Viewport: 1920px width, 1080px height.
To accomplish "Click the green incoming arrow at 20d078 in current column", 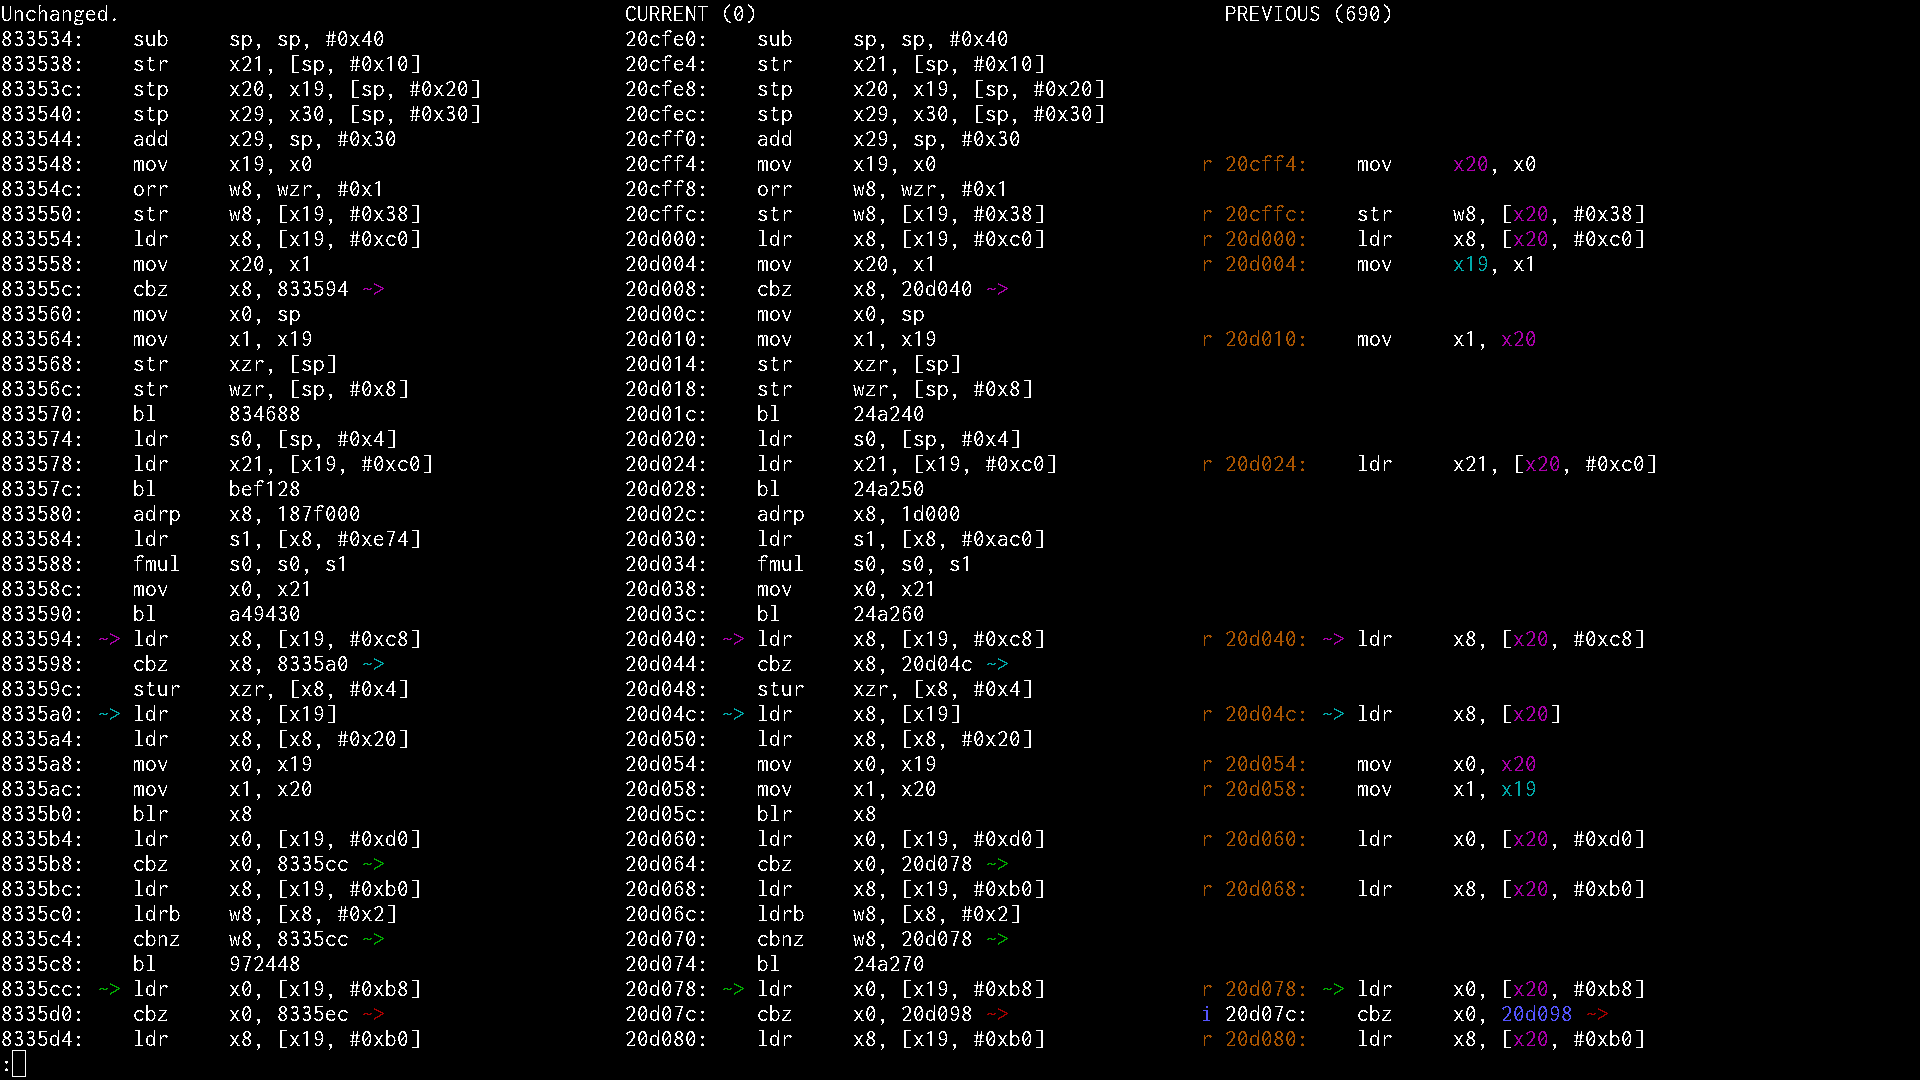I will [733, 989].
